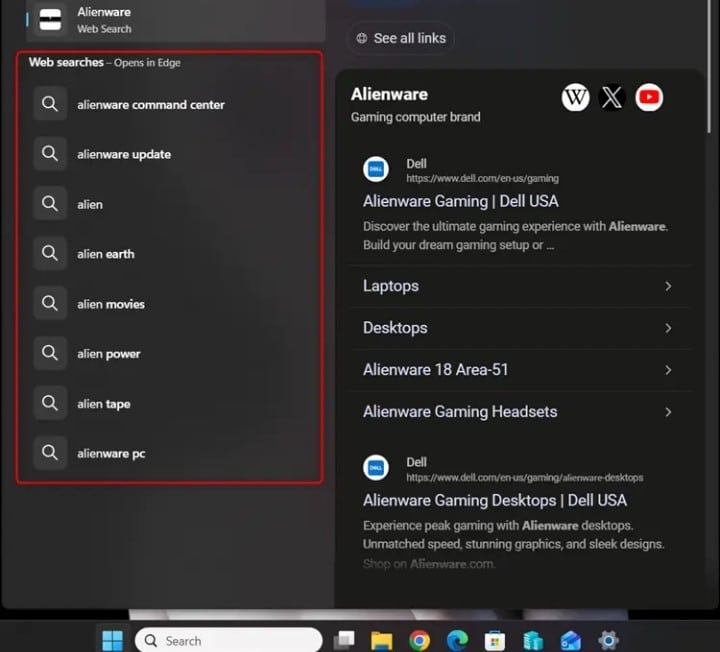
Task: Open Alienware Gaming | Dell USA link
Action: 461,201
